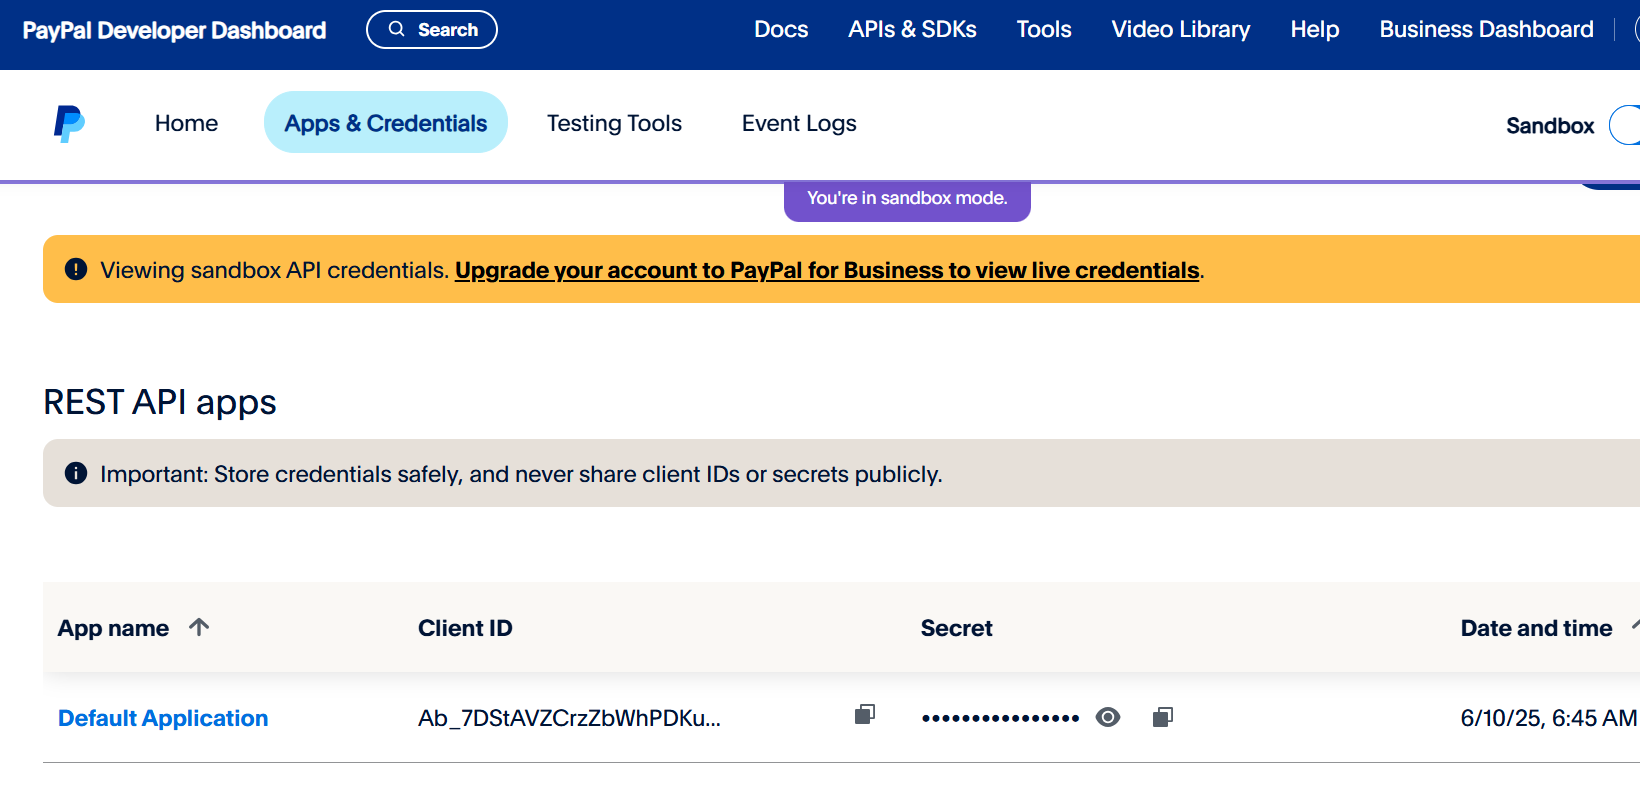Viewport: 1640px width, 801px height.
Task: Click PayPal Developer Dashboard title
Action: pyautogui.click(x=174, y=30)
